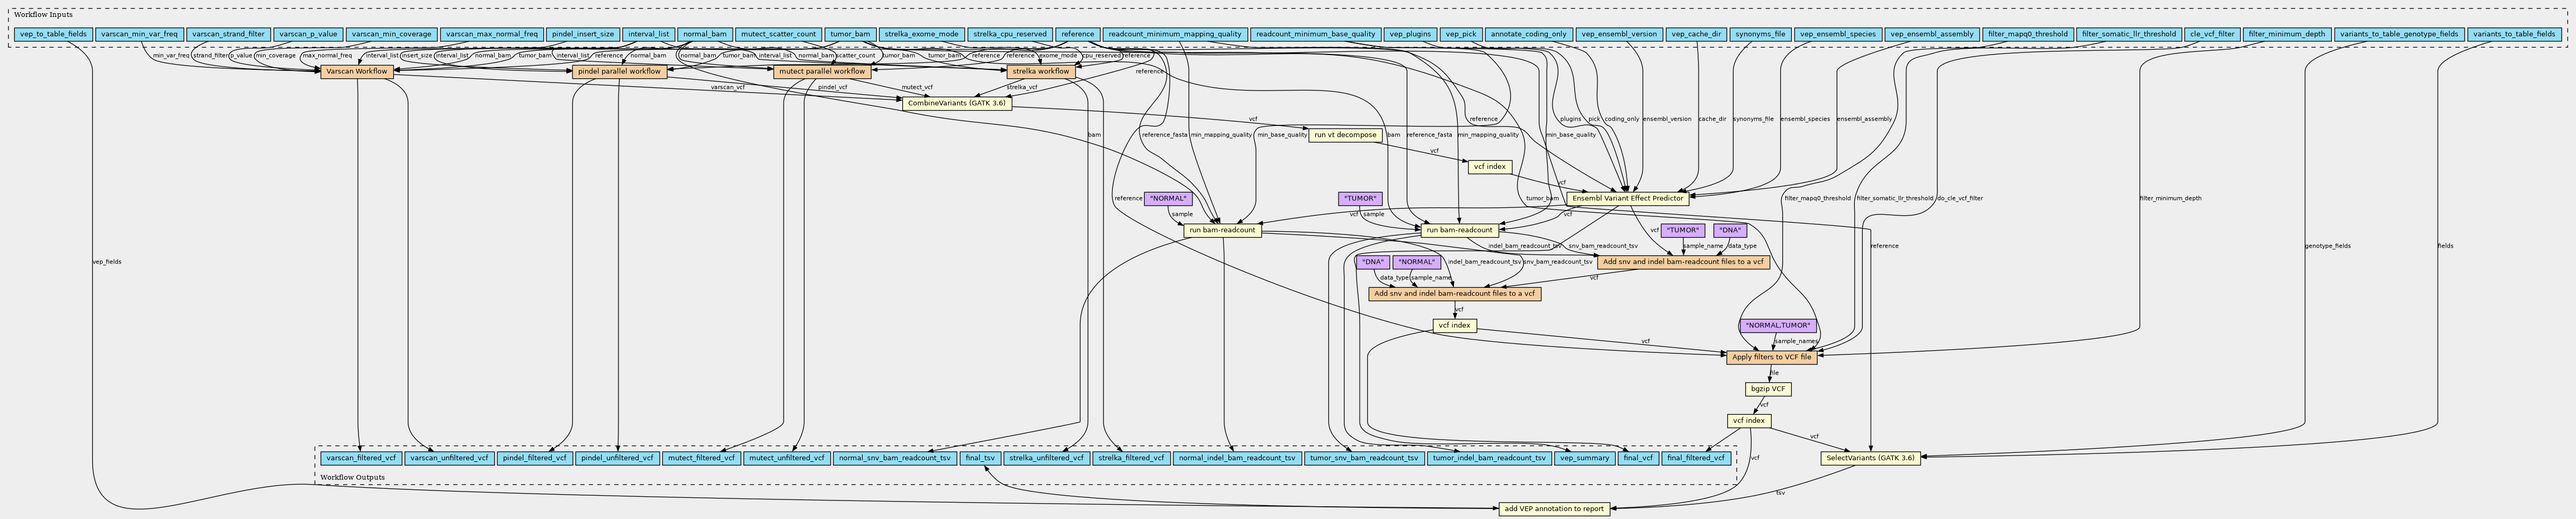Click the strelka_exome_mode input

click(922, 34)
